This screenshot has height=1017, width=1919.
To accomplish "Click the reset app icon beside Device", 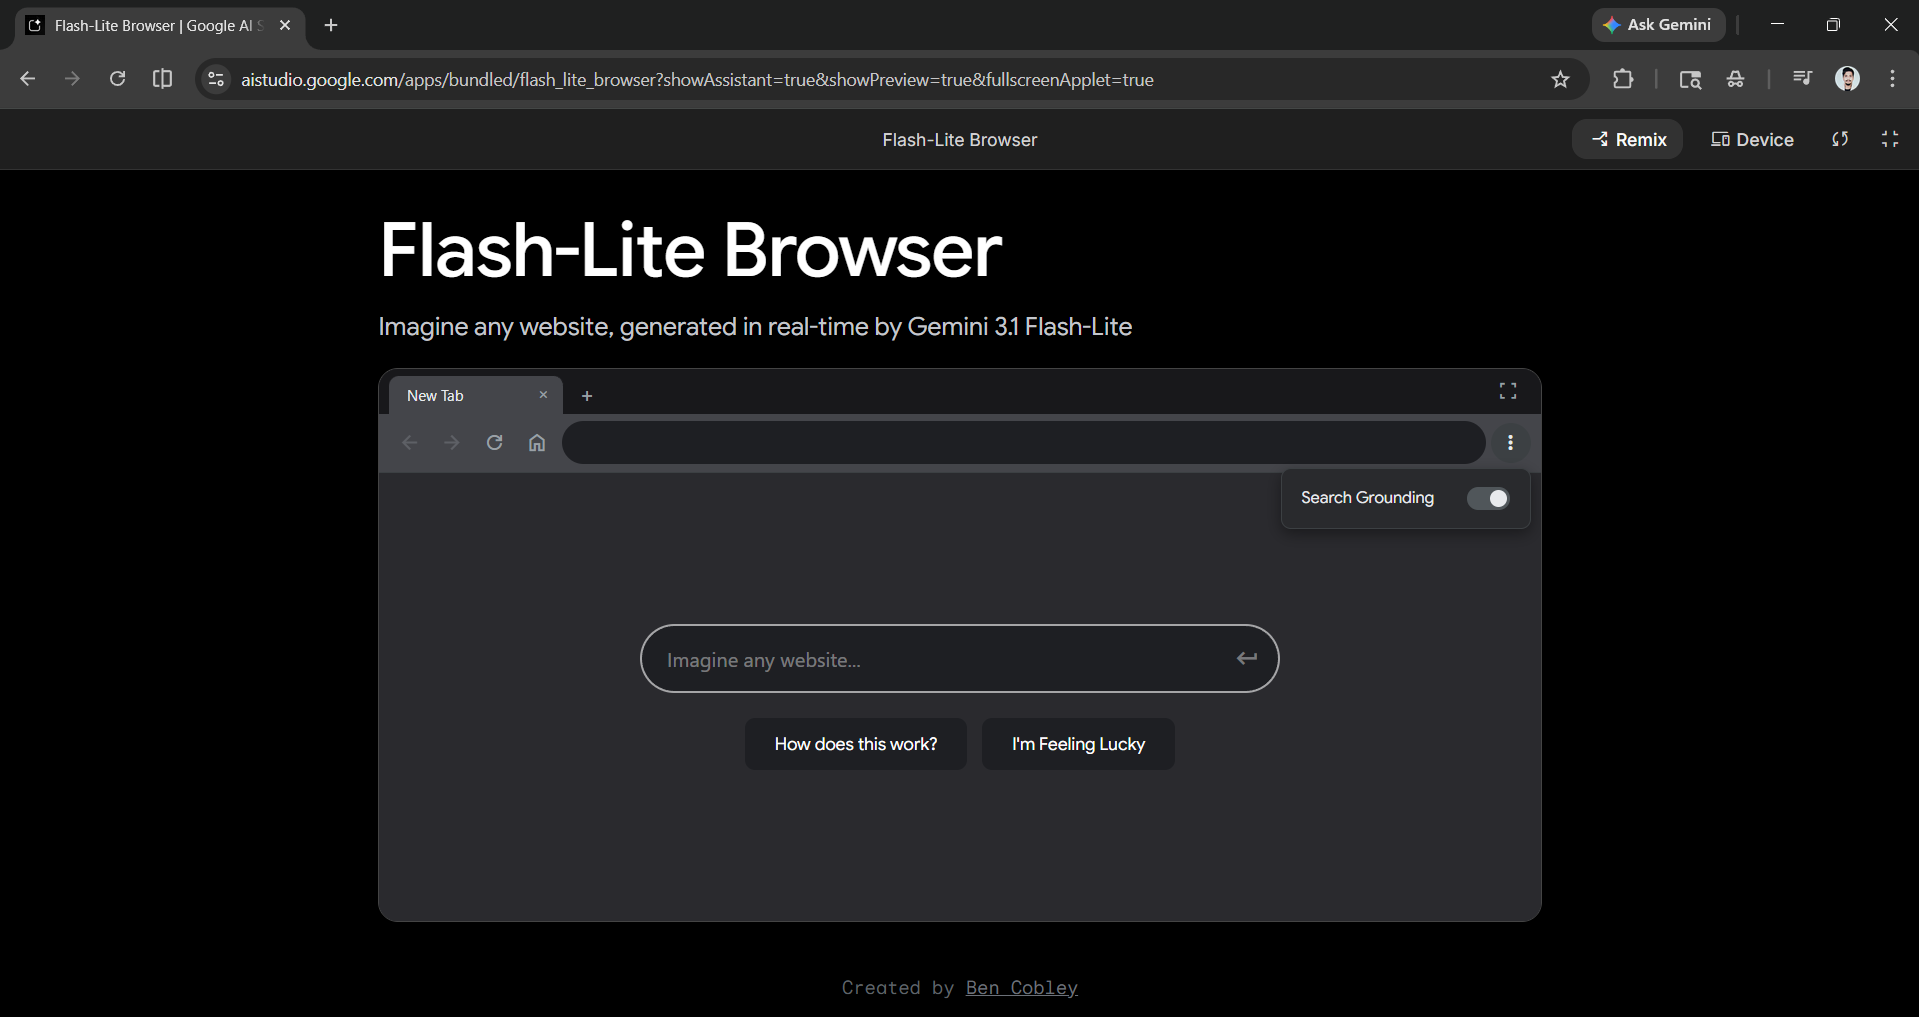I will pyautogui.click(x=1840, y=139).
